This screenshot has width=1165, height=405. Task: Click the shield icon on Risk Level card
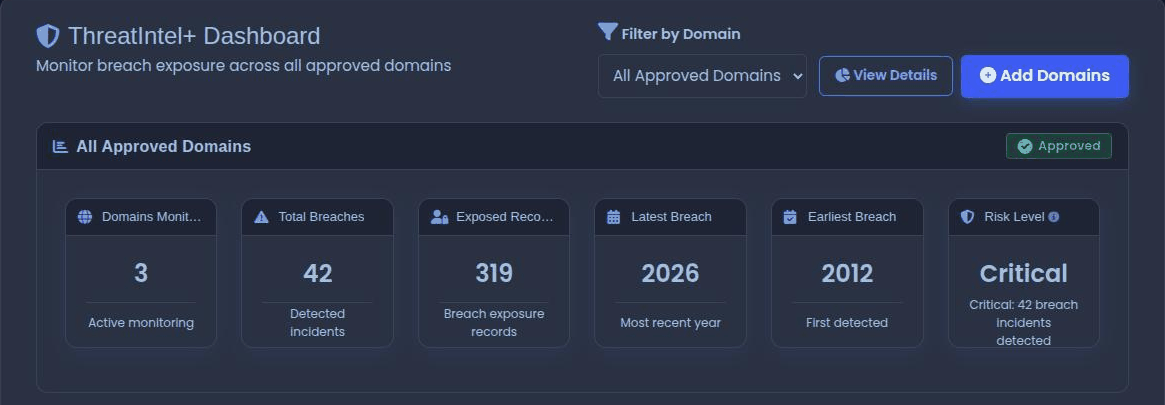[967, 217]
